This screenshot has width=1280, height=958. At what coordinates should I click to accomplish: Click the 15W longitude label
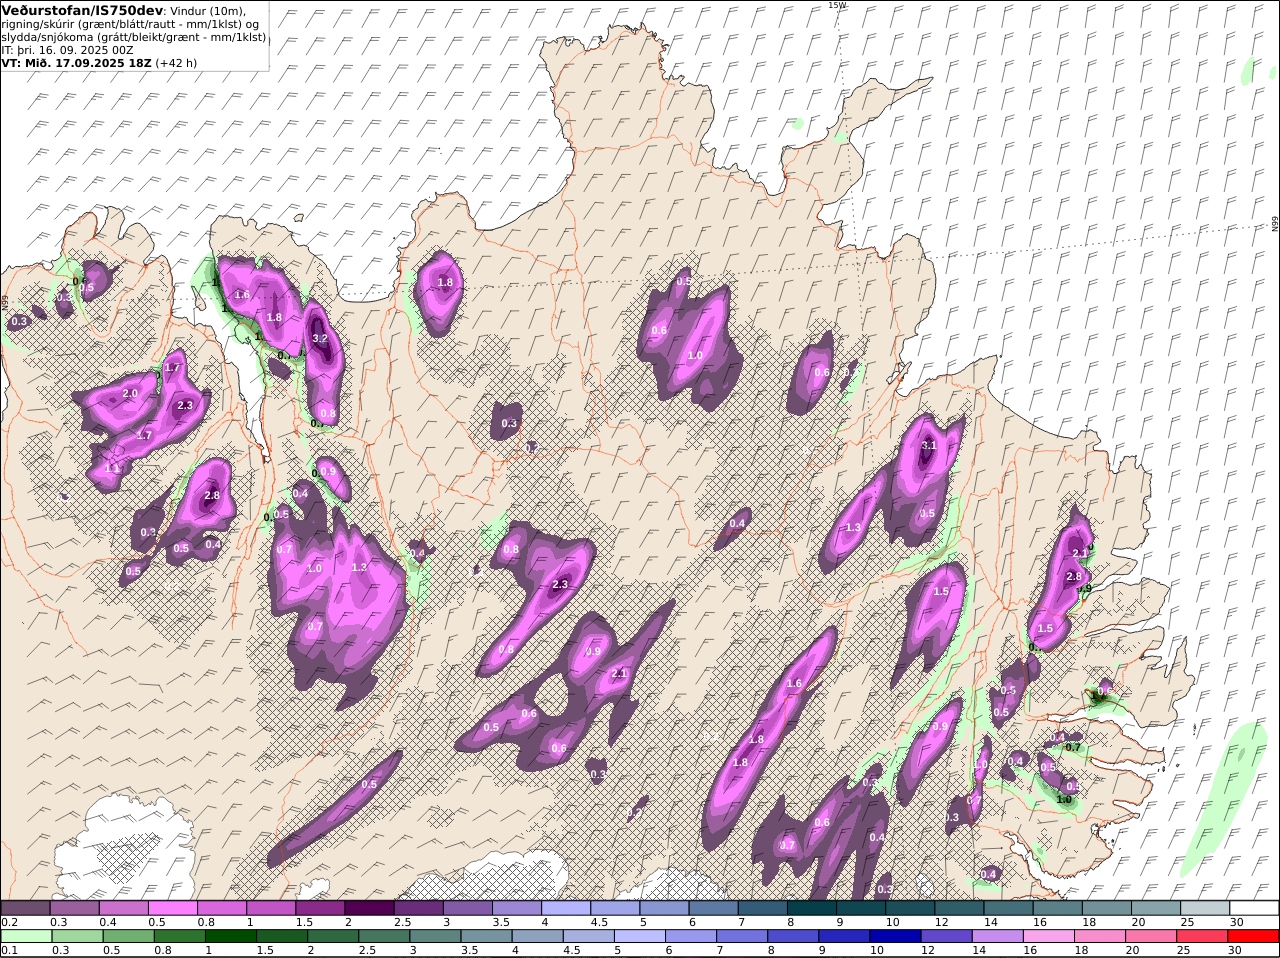click(836, 5)
